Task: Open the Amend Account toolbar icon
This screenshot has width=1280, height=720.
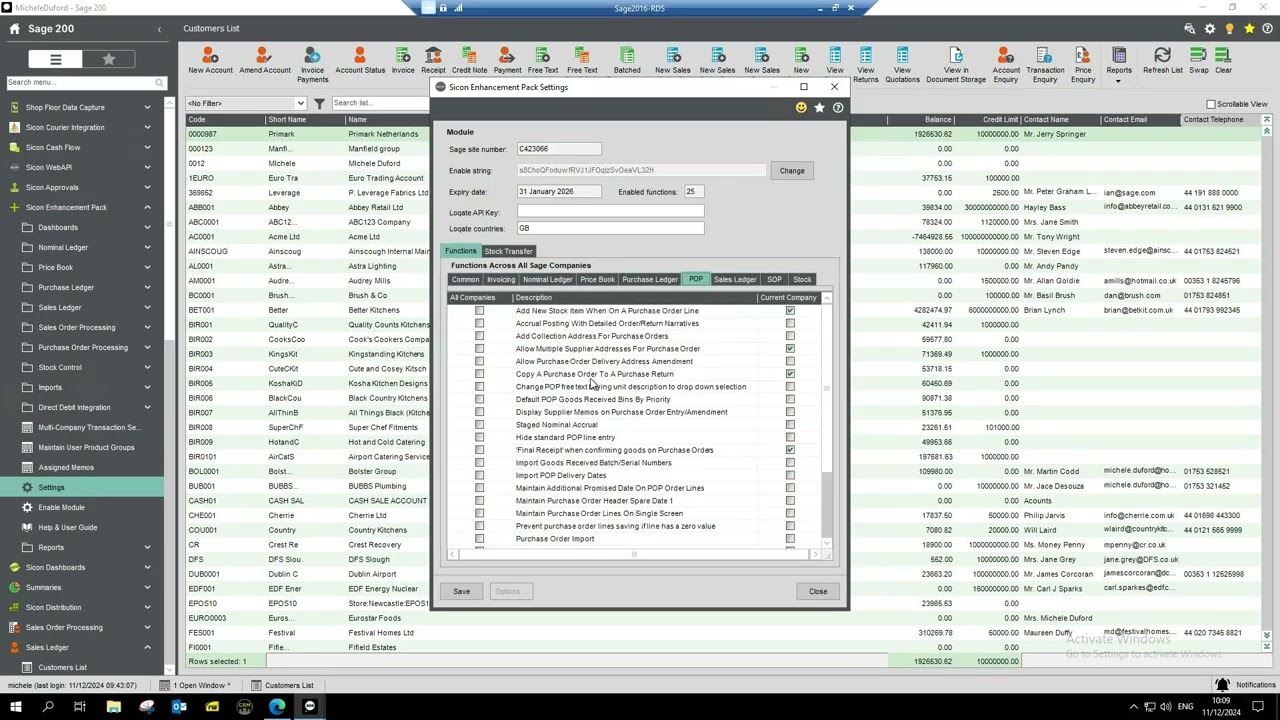Action: pyautogui.click(x=264, y=61)
